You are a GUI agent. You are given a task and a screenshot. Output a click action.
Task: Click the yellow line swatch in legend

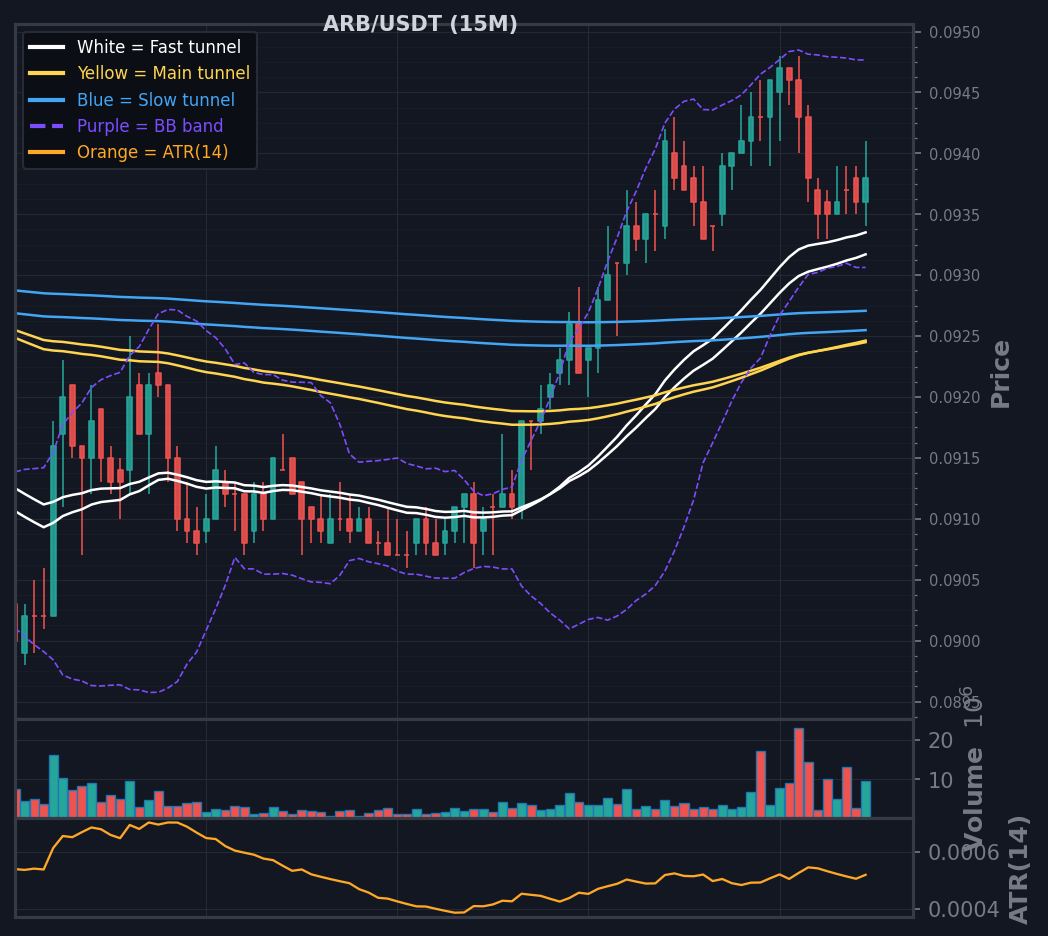(x=47, y=73)
